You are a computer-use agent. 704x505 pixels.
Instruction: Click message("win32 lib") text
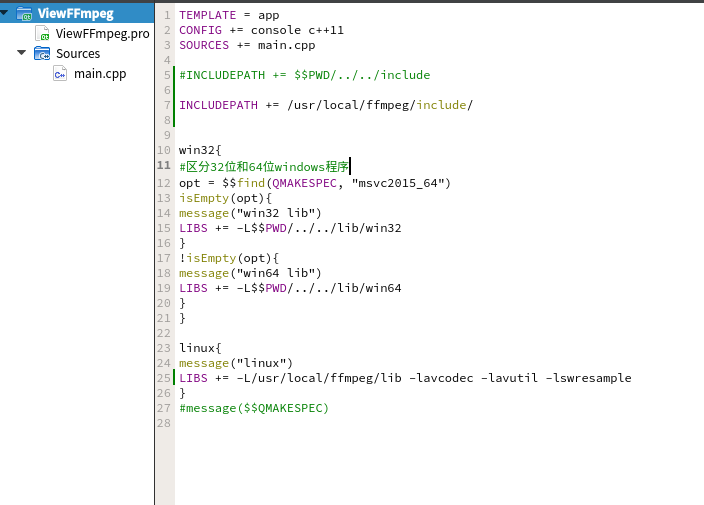click(250, 213)
